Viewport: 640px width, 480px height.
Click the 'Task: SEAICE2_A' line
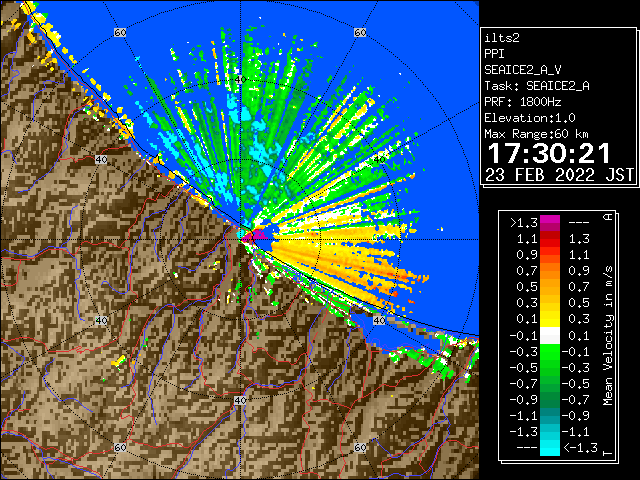537,86
